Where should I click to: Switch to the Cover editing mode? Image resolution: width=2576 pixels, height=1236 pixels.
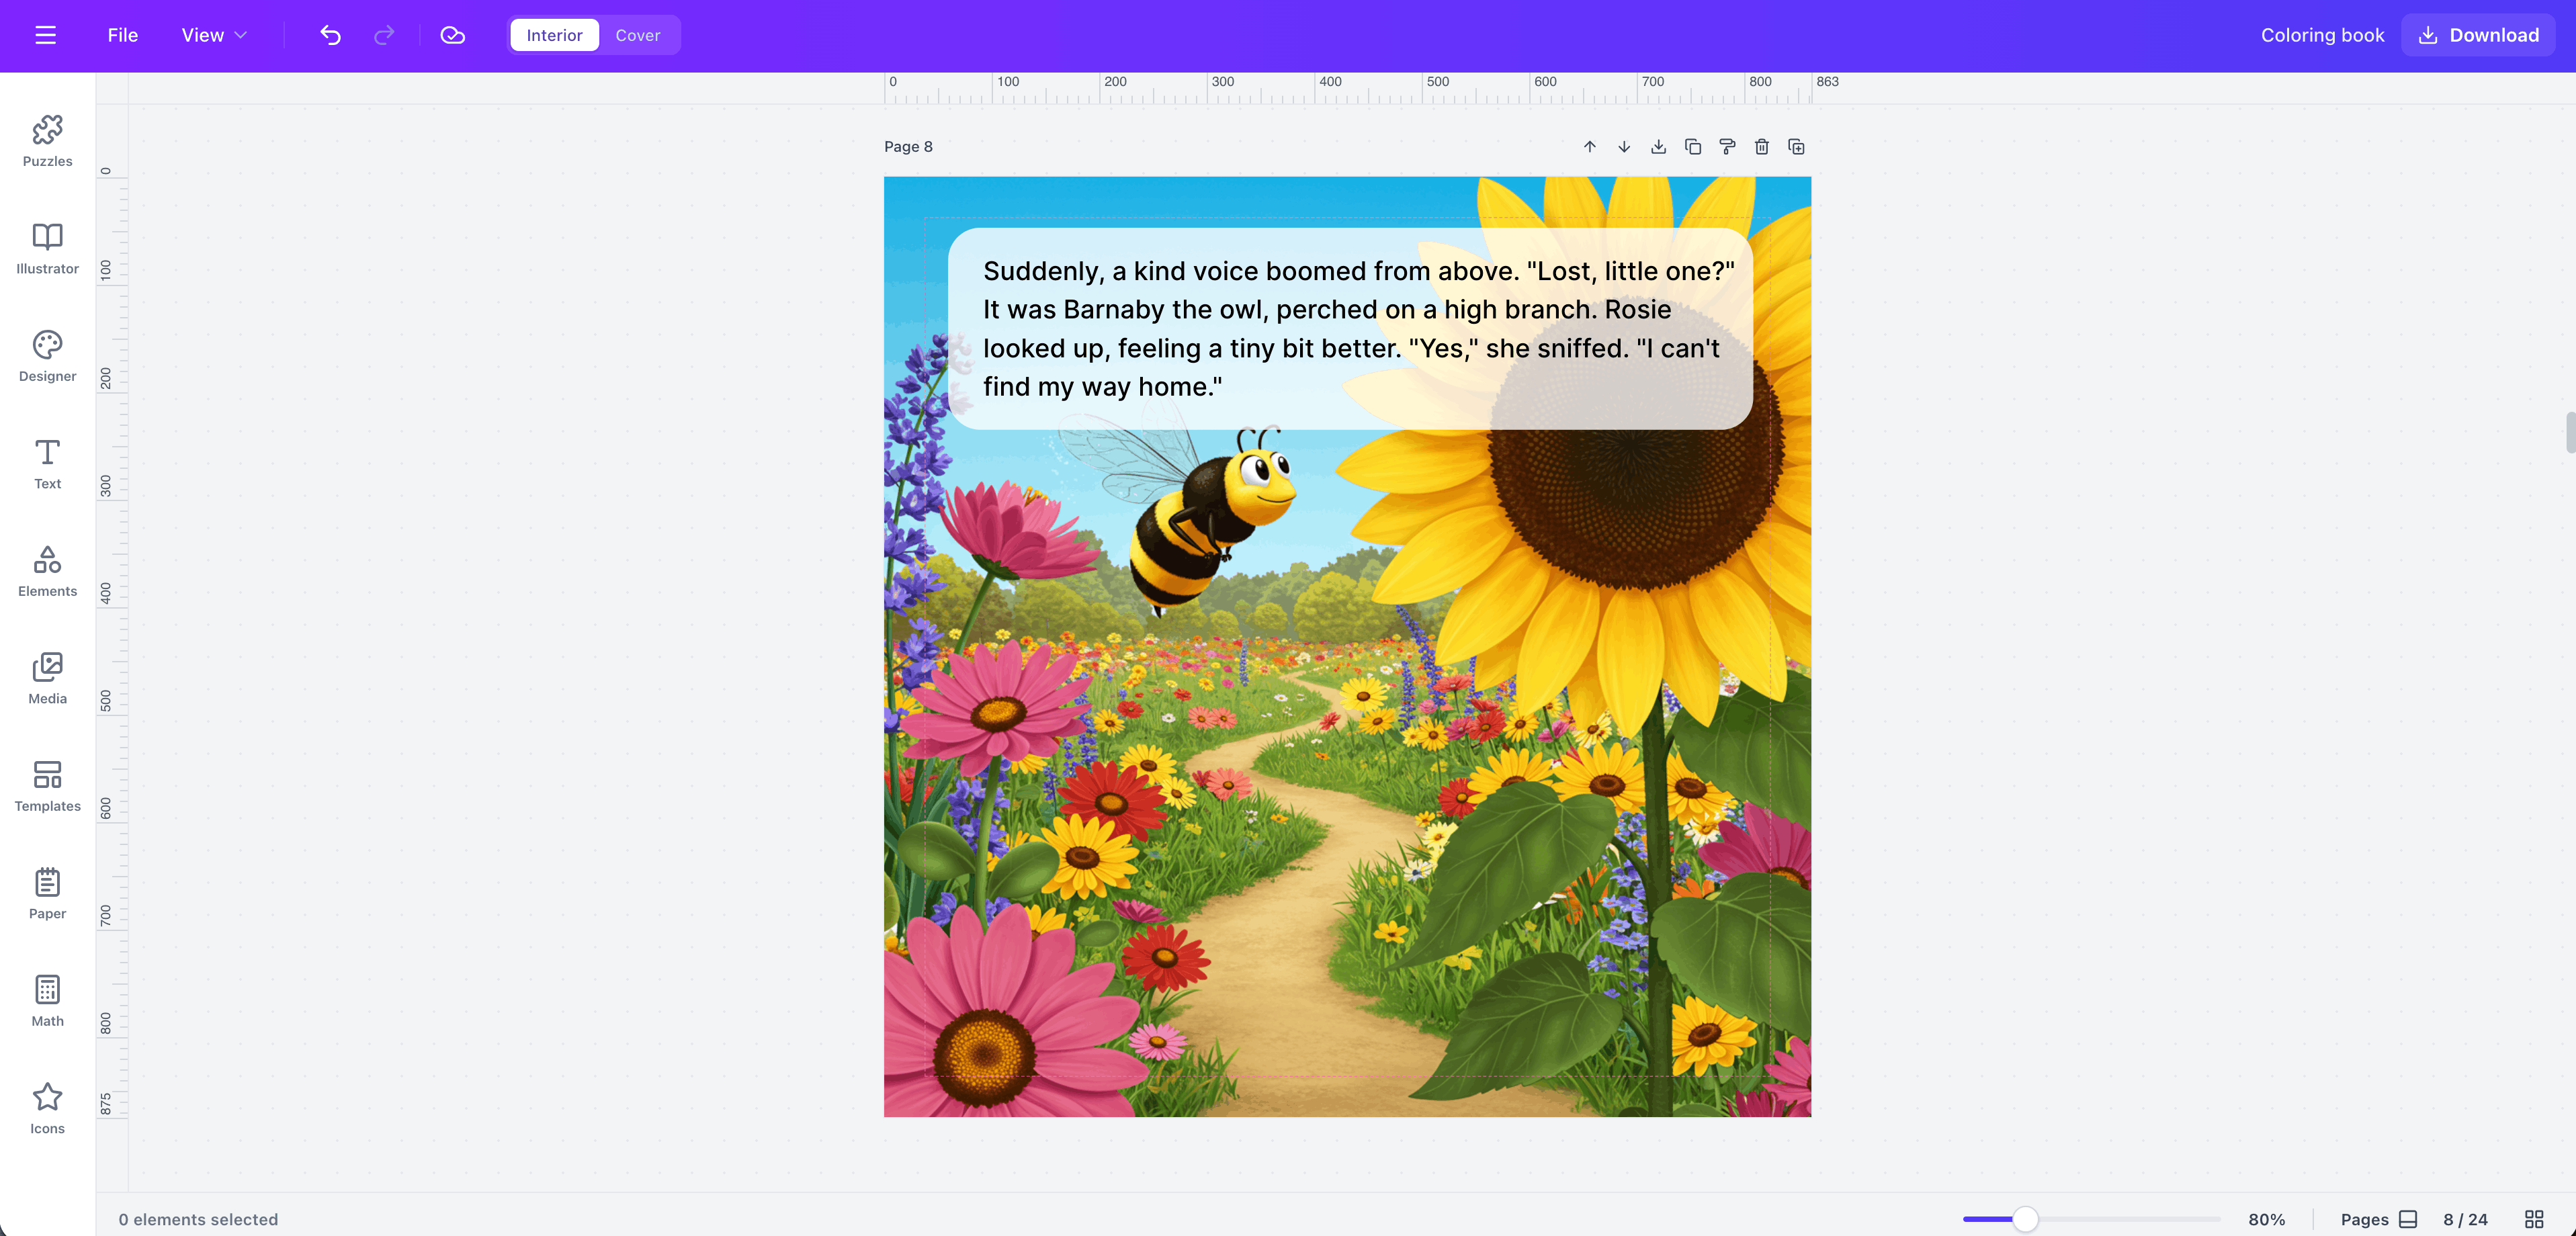coord(638,35)
